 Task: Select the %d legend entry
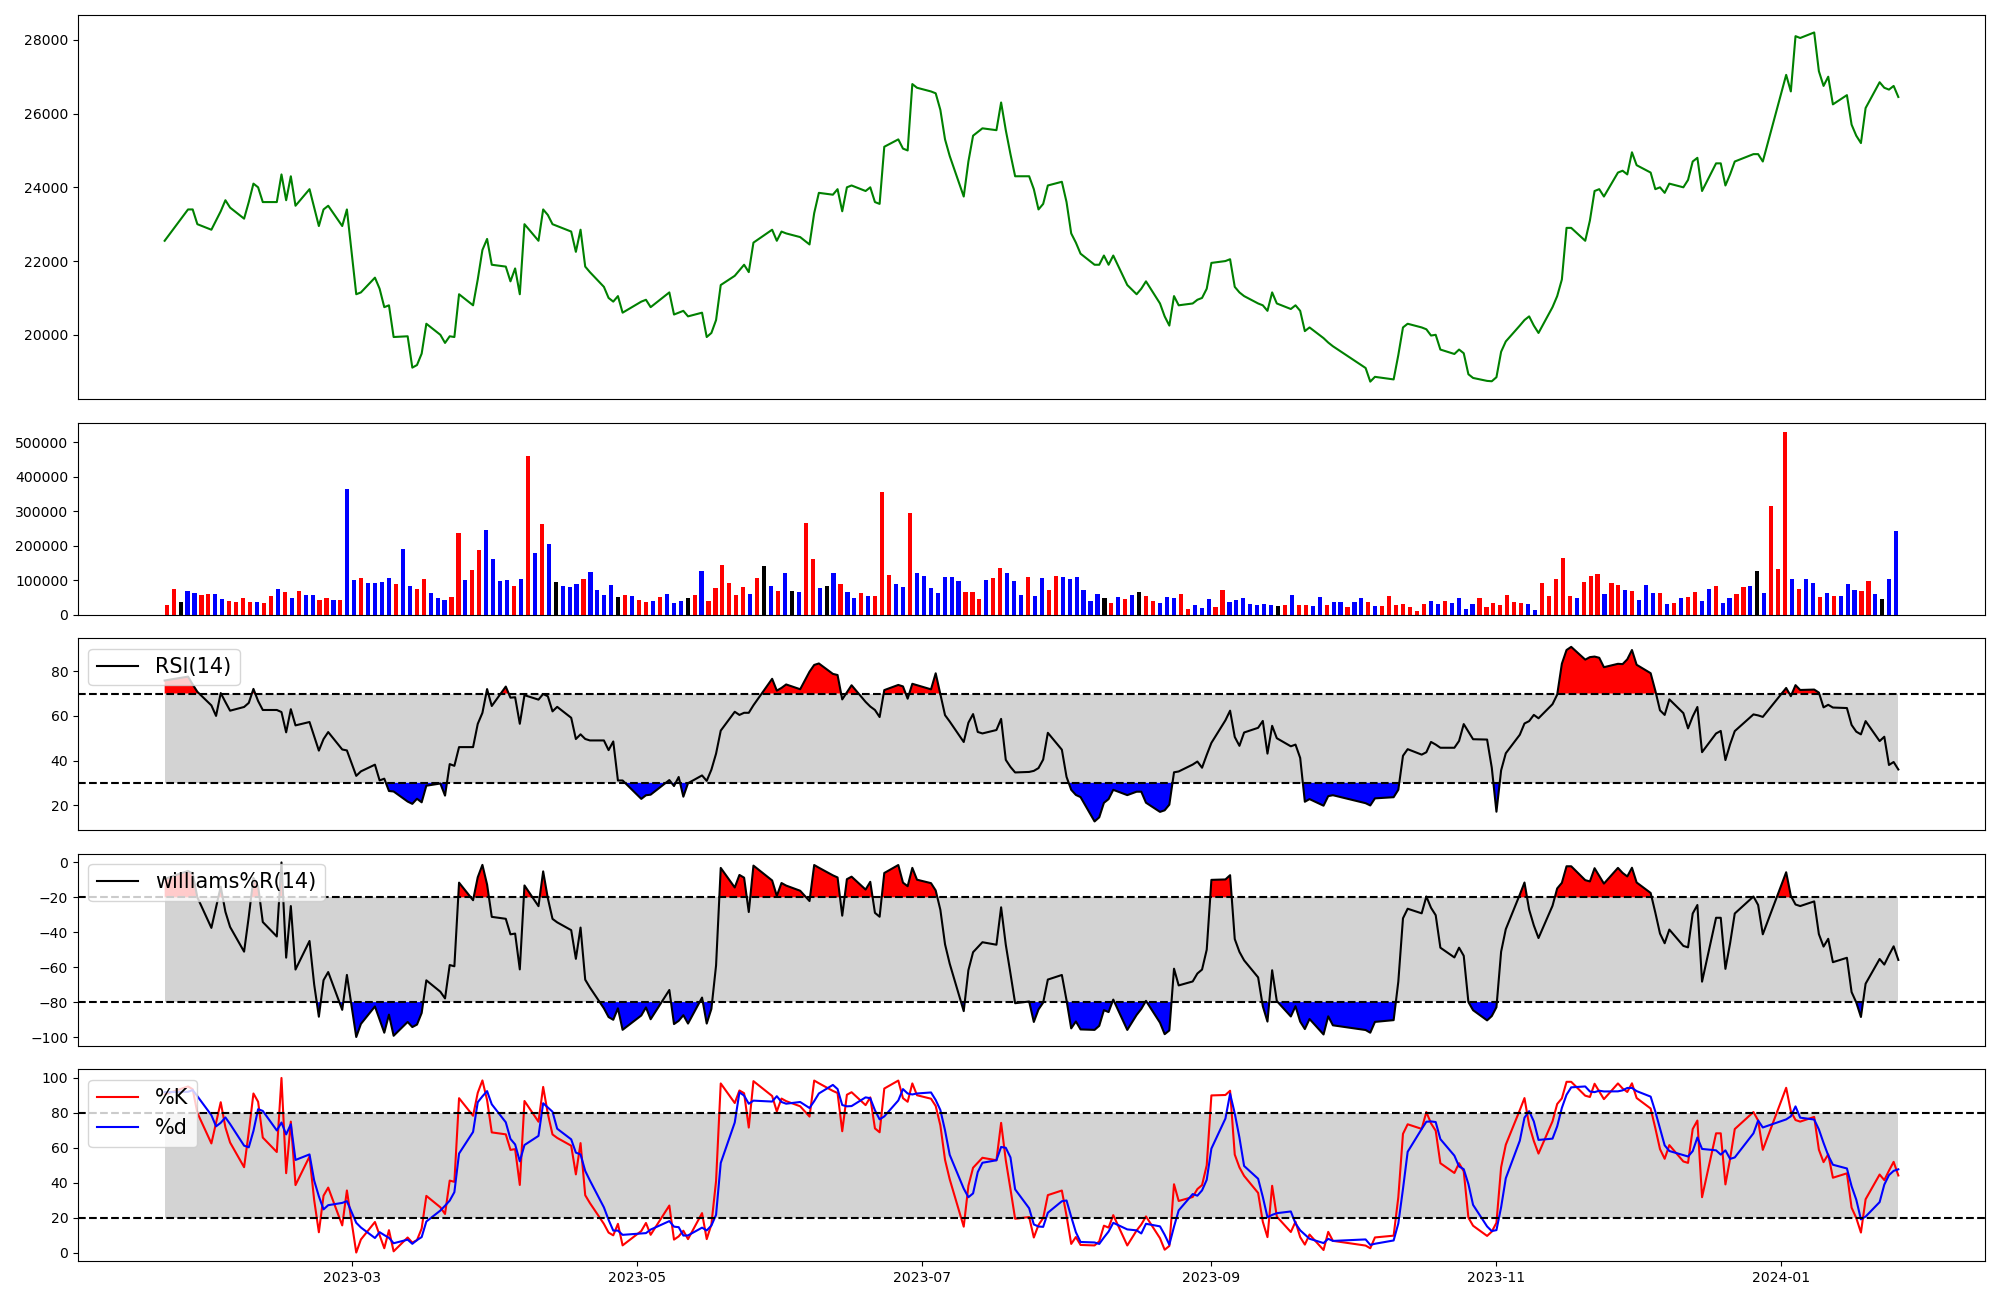(x=171, y=1127)
